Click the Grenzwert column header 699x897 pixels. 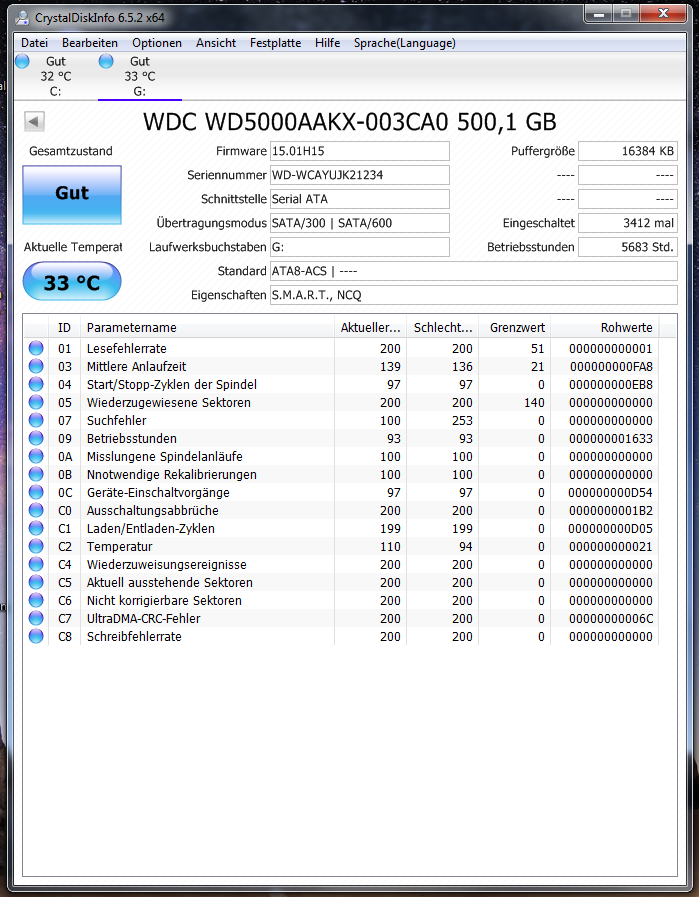[515, 328]
